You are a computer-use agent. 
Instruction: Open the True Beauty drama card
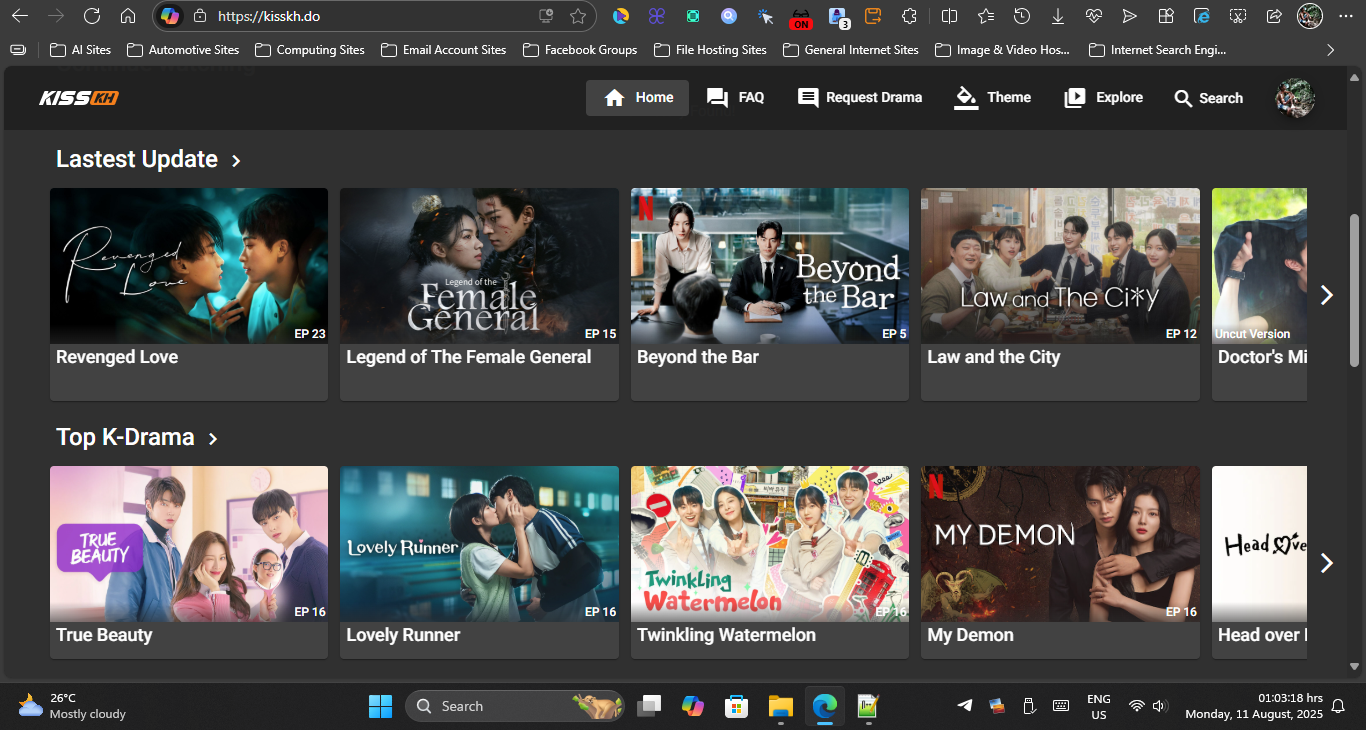click(x=189, y=562)
